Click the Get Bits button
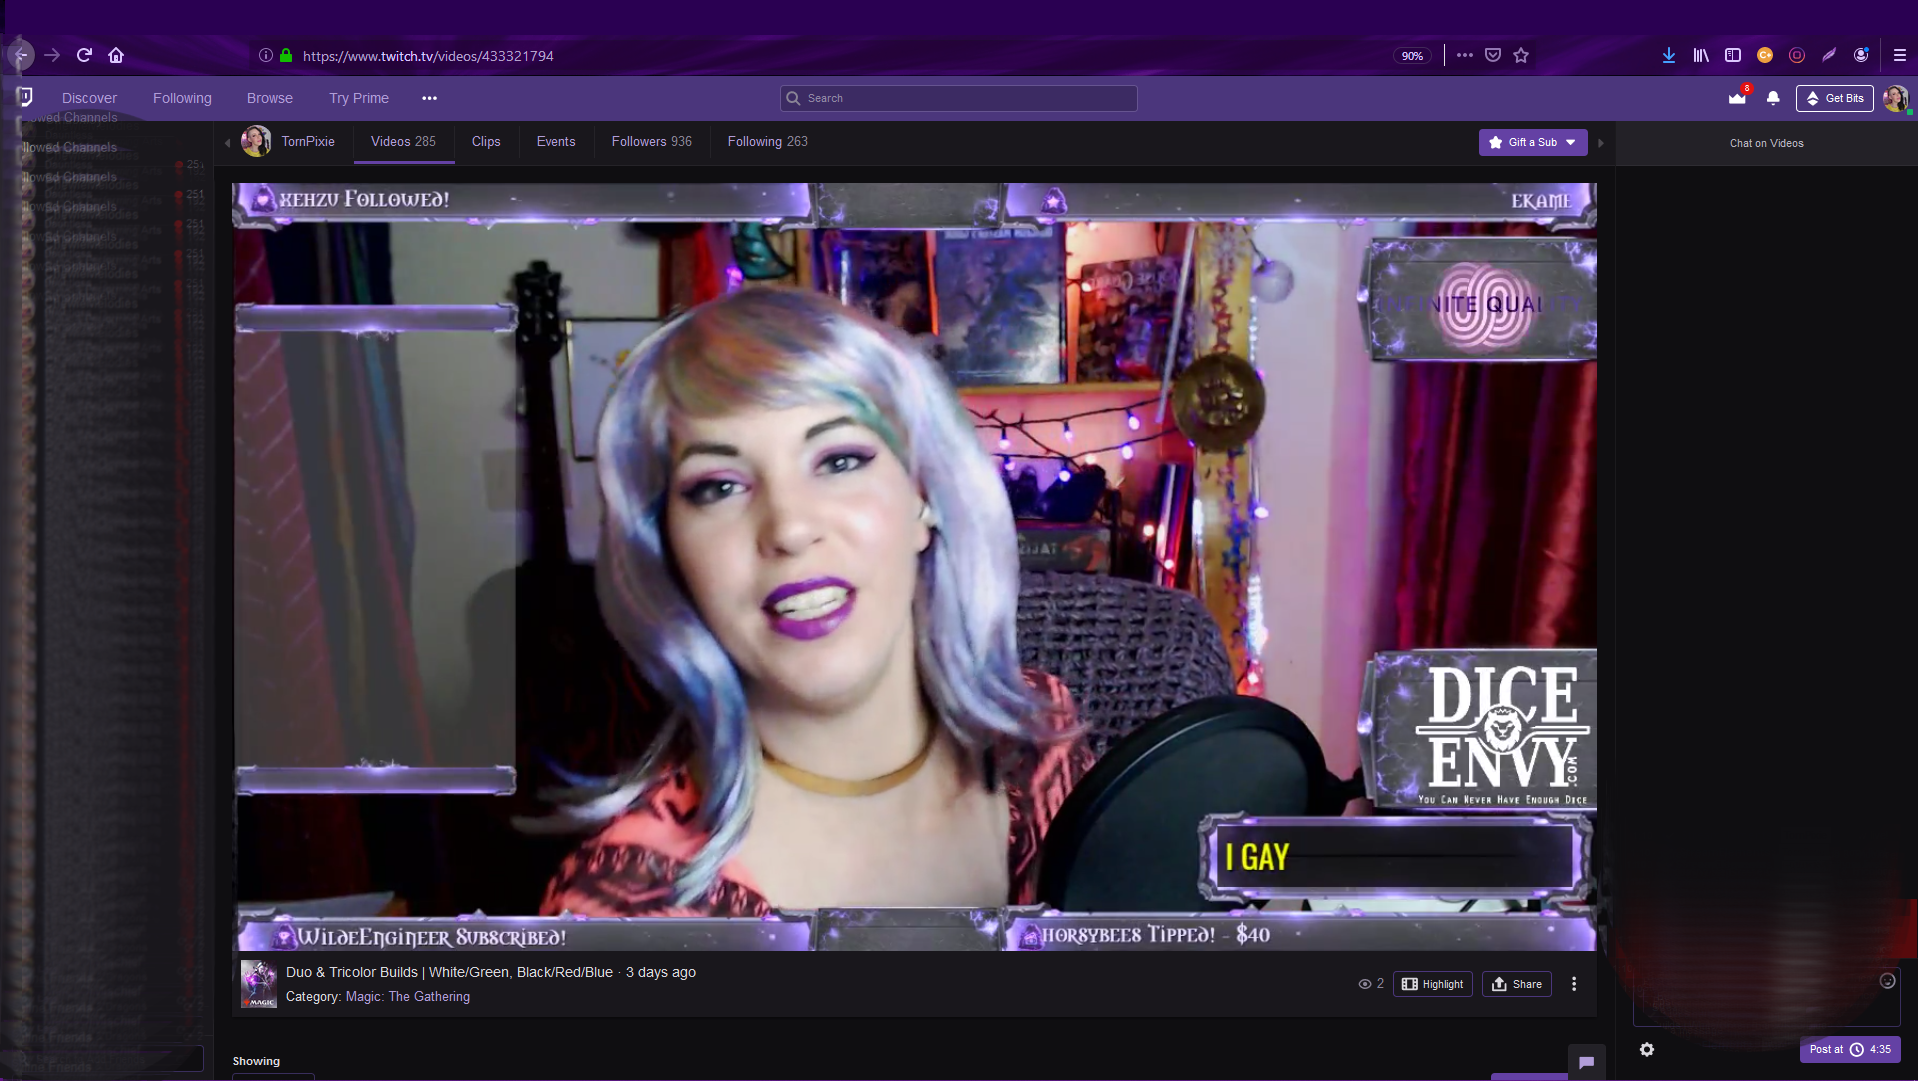The height and width of the screenshot is (1081, 1918). (x=1835, y=98)
